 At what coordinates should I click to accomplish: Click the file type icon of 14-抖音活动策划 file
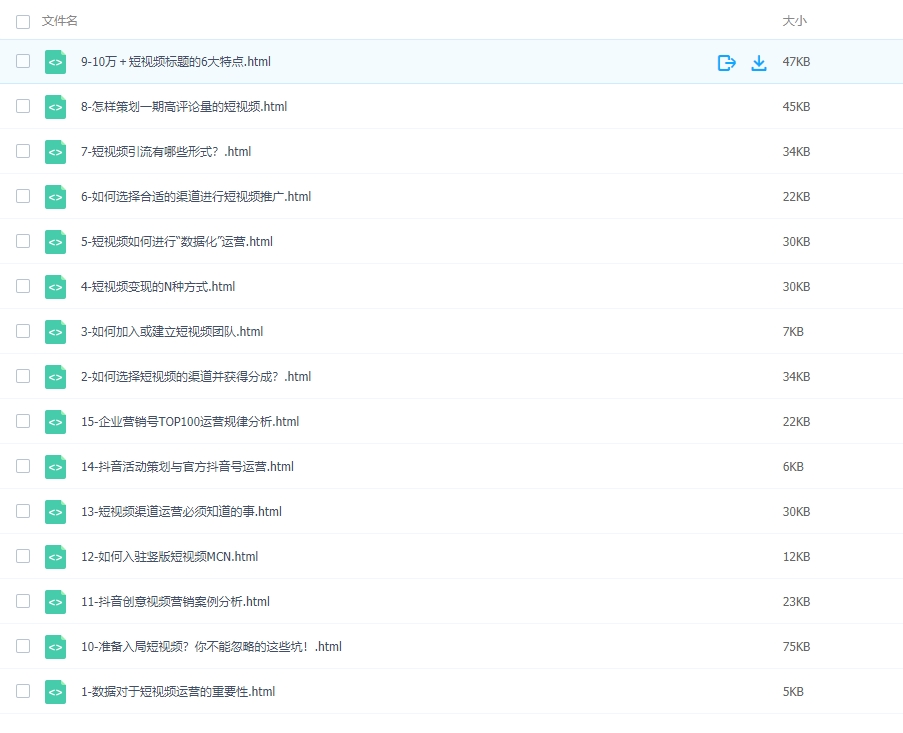(x=55, y=466)
